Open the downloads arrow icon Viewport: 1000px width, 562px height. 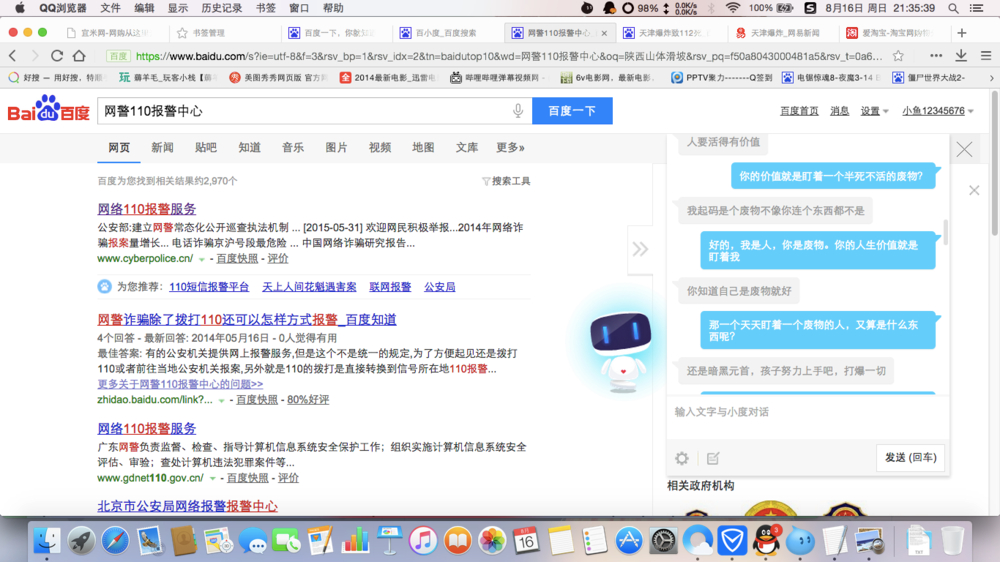(x=961, y=56)
